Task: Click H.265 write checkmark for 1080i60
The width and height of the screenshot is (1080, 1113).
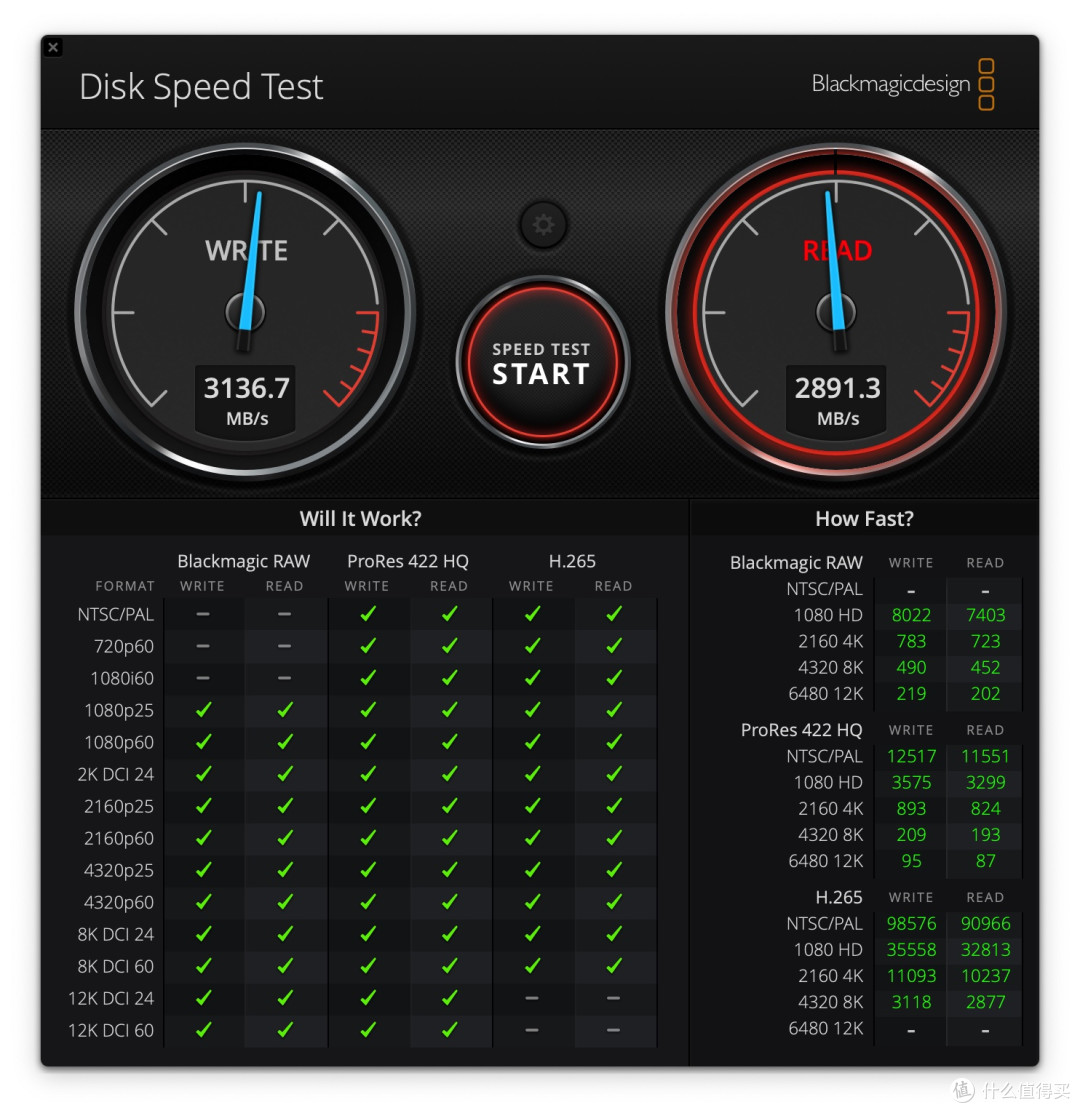Action: [532, 678]
